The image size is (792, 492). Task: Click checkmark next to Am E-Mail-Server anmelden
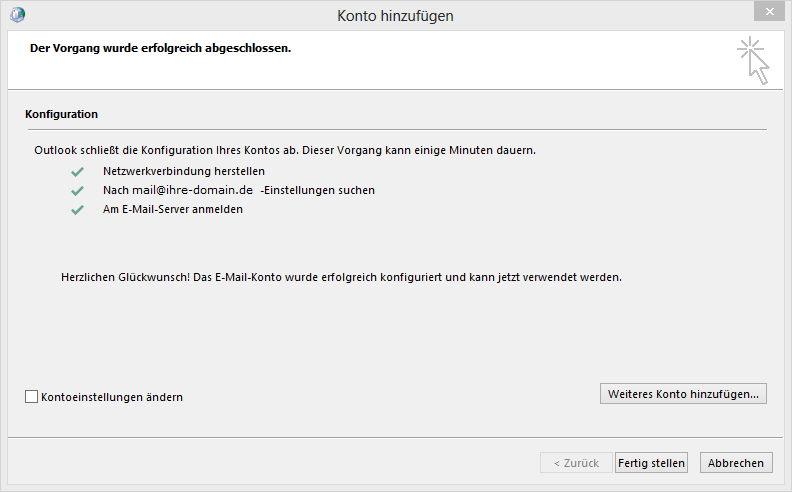click(x=77, y=210)
